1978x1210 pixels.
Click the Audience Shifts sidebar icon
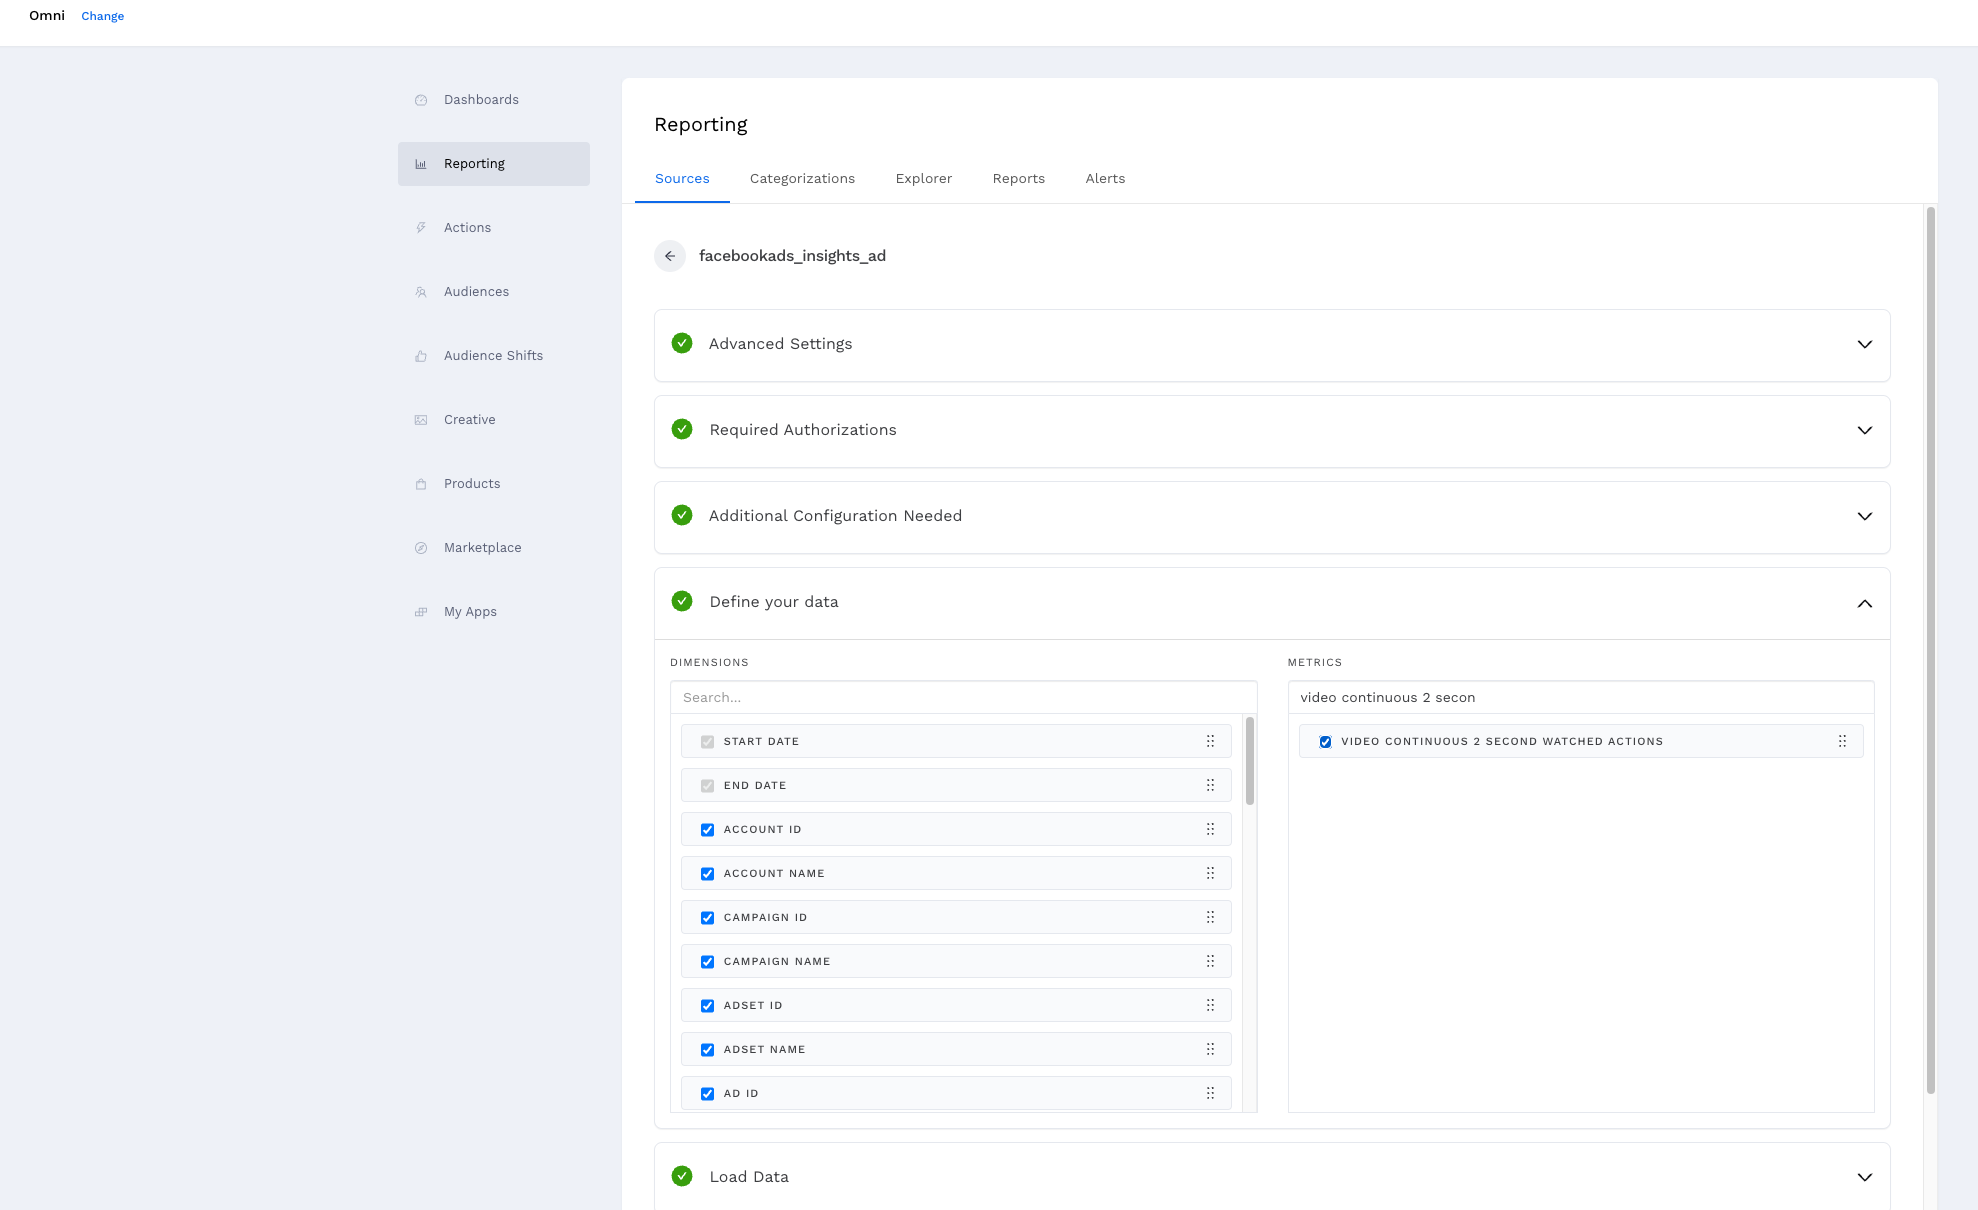pyautogui.click(x=421, y=356)
